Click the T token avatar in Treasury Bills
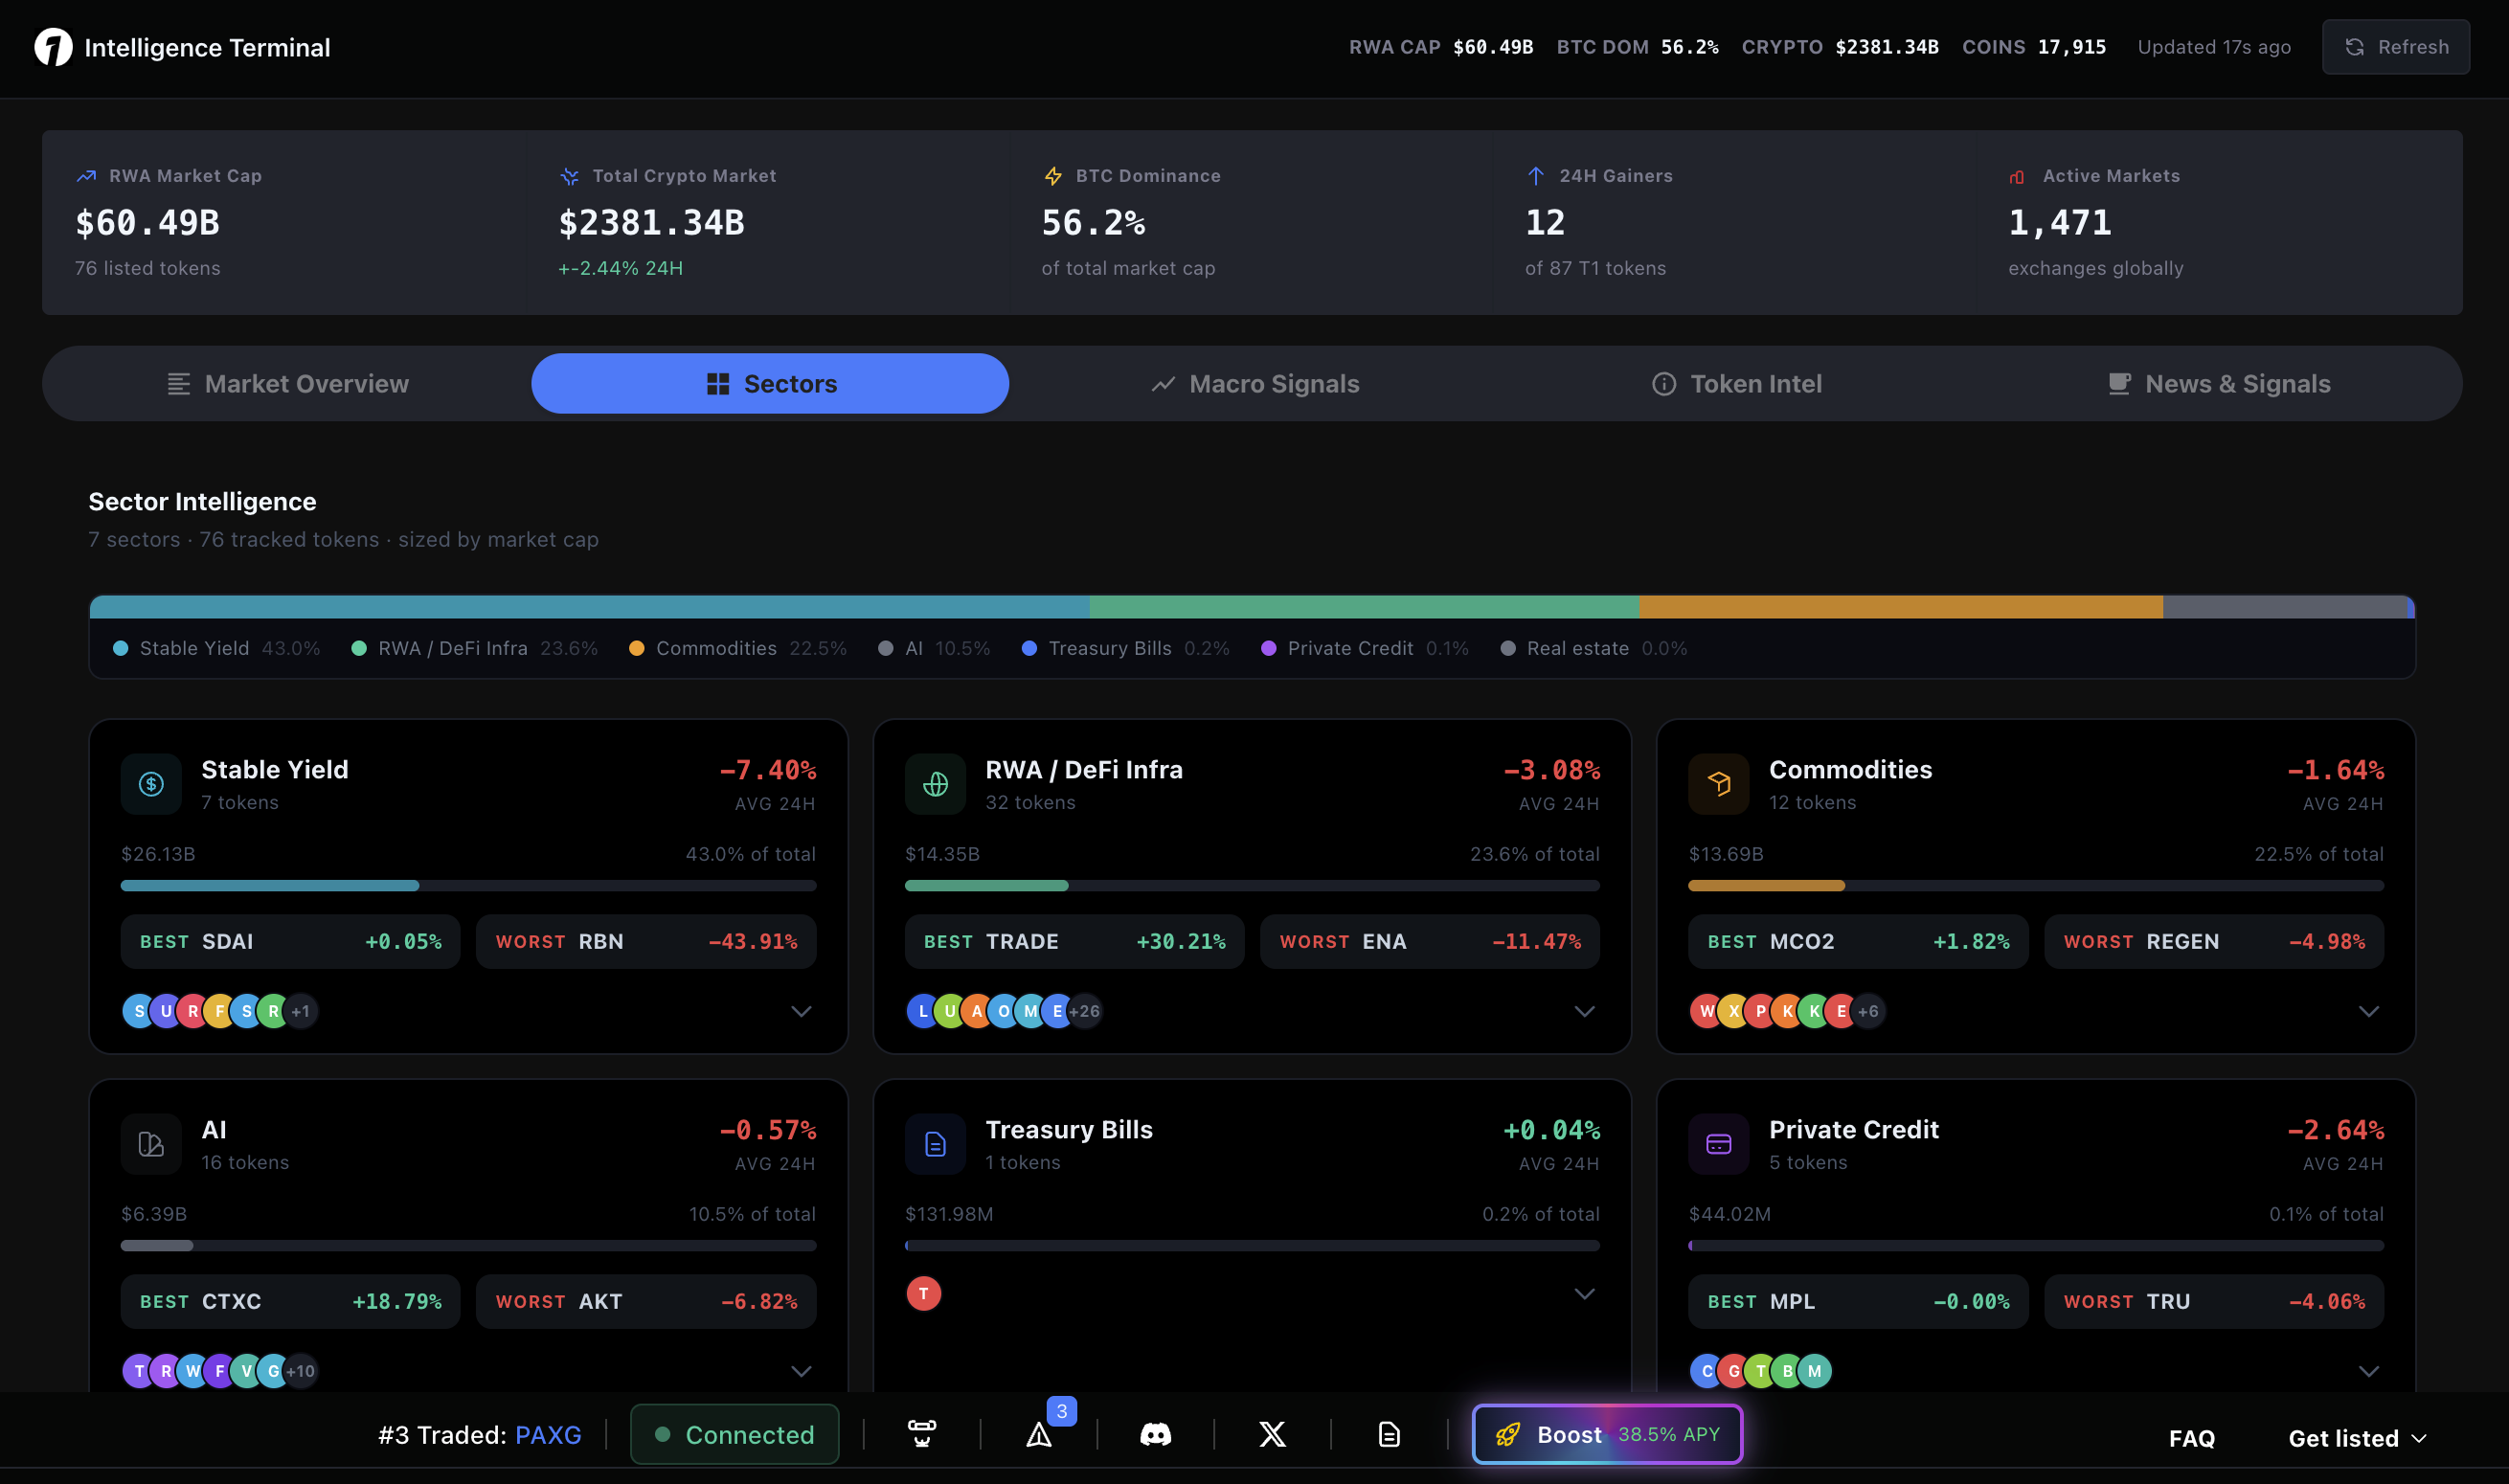2509x1484 pixels. tap(923, 1294)
